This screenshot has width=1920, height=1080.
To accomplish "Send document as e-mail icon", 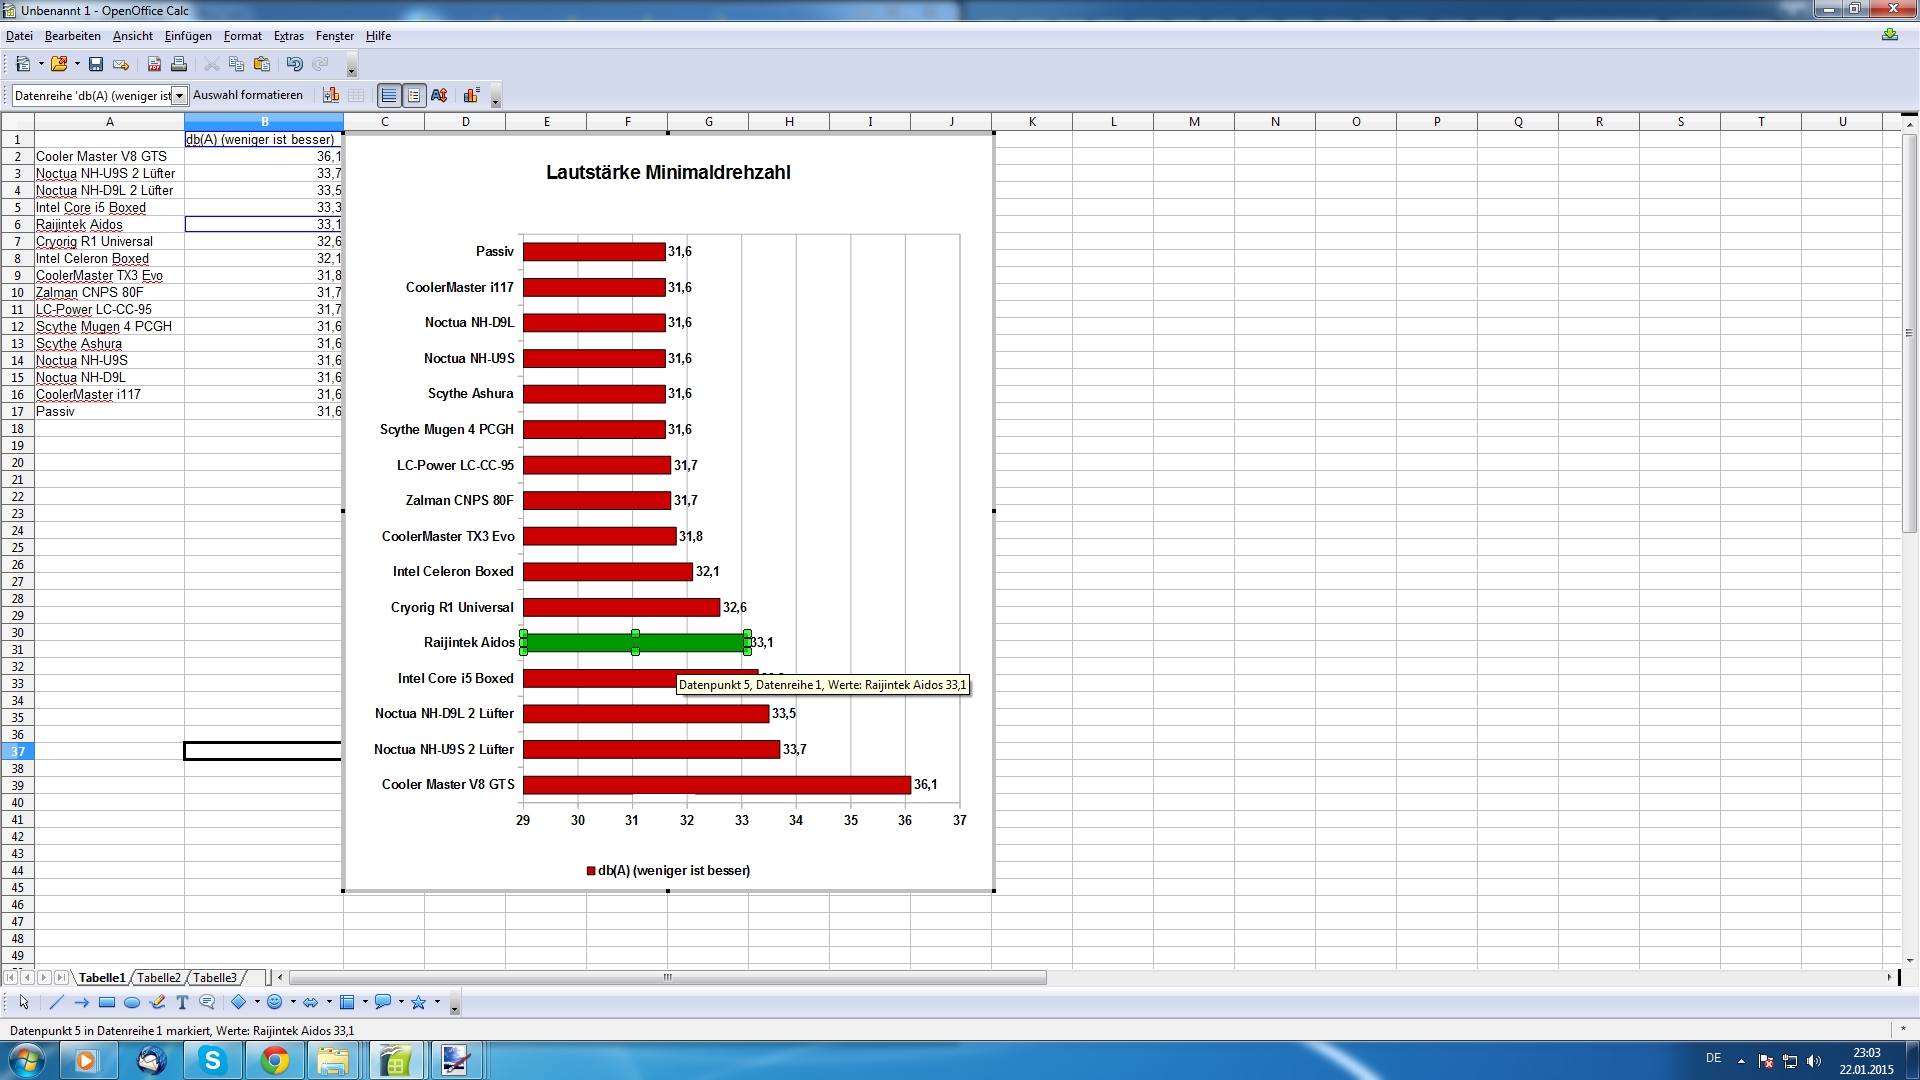I will (x=121, y=64).
